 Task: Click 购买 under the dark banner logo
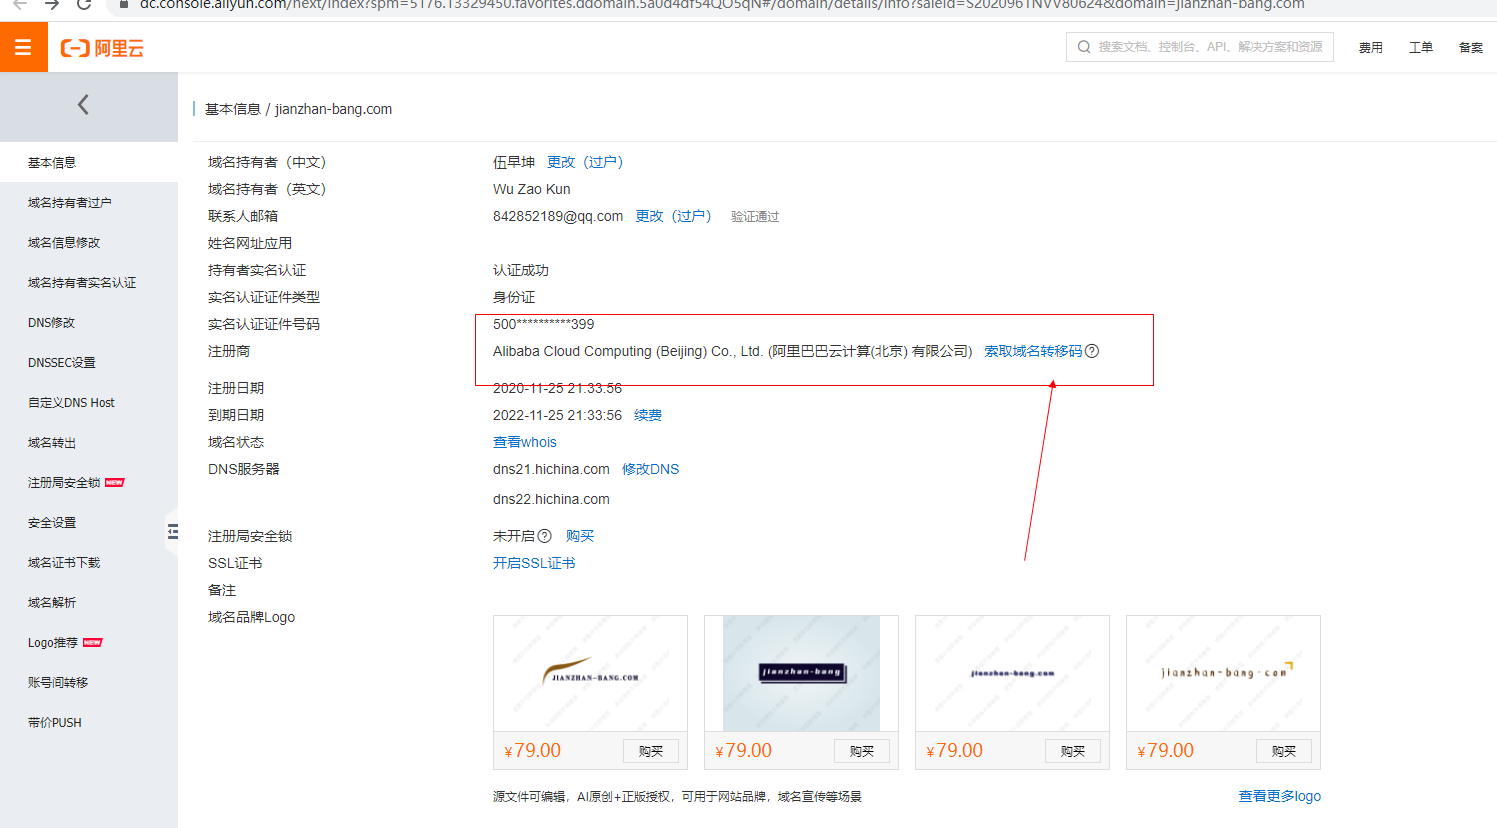coord(862,751)
